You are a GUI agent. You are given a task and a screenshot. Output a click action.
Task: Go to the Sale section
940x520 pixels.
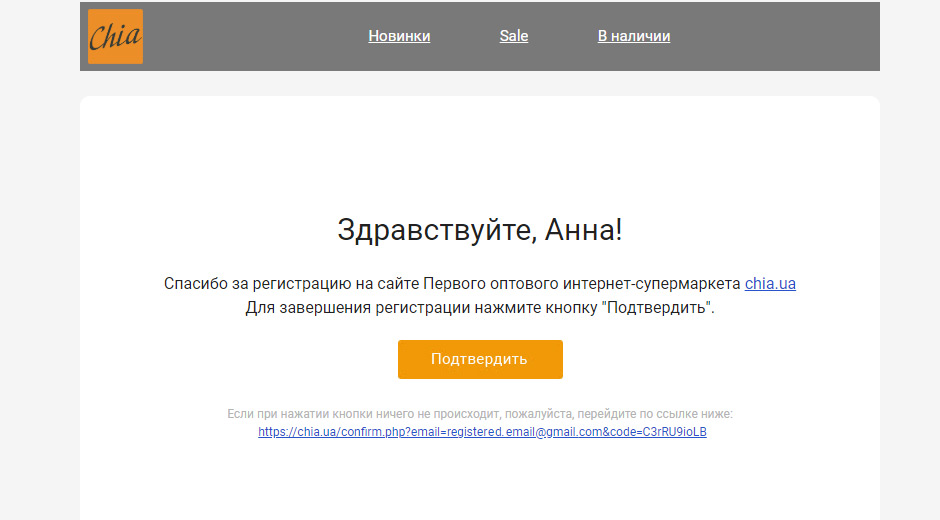pyautogui.click(x=514, y=36)
